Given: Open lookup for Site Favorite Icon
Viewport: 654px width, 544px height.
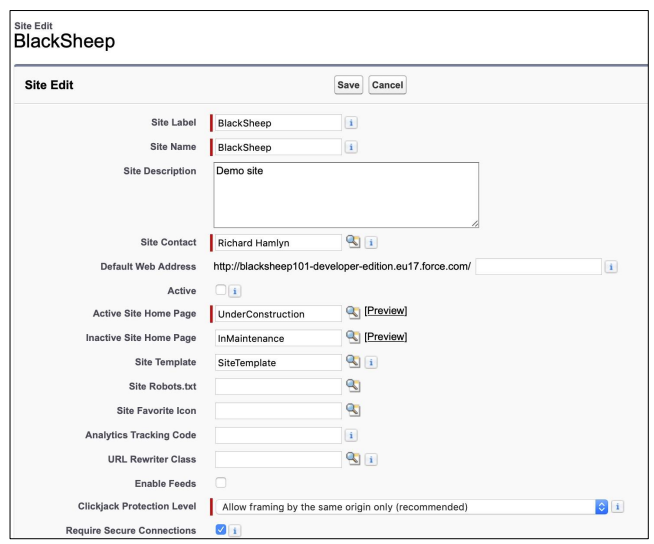Looking at the screenshot, I should [353, 410].
